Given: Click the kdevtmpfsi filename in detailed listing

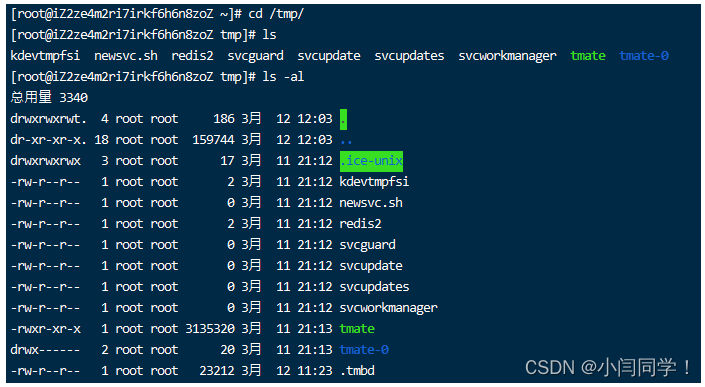Looking at the screenshot, I should [x=374, y=182].
